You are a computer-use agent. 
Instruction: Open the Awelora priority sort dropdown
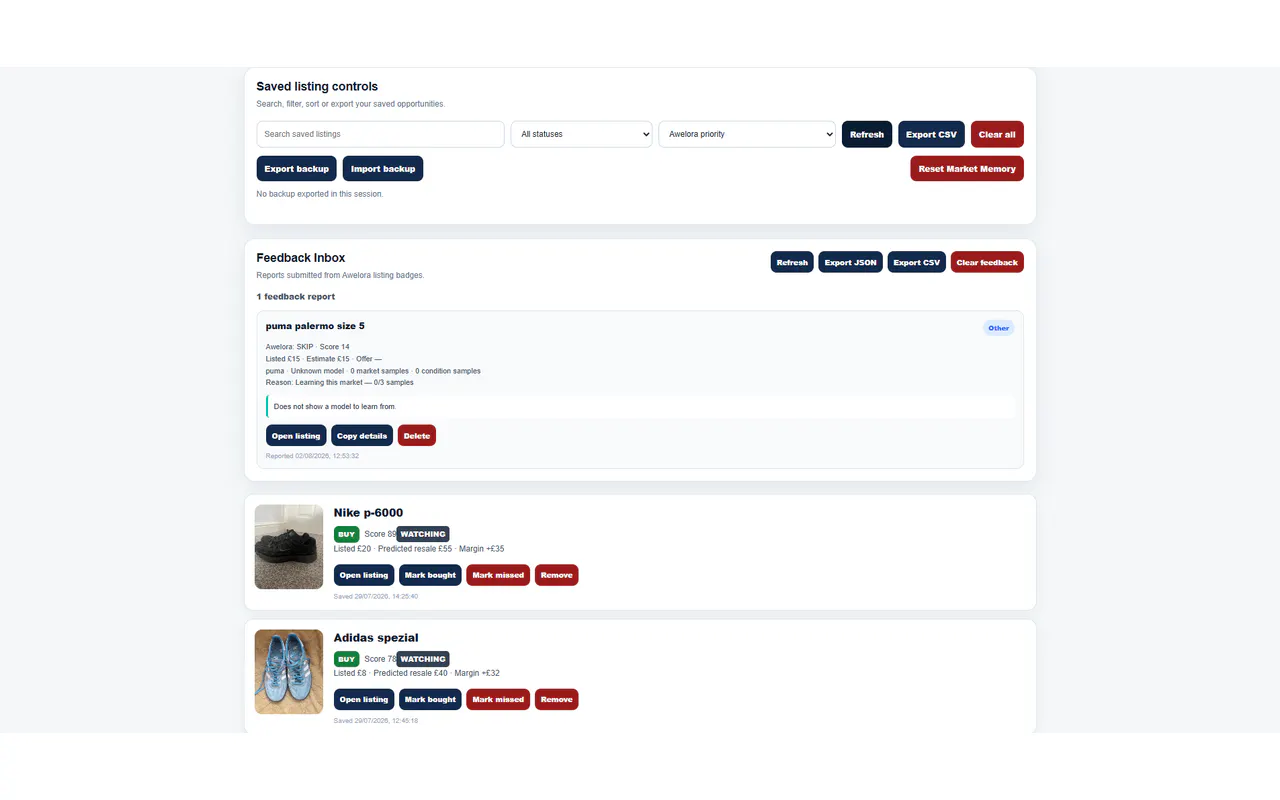coord(747,134)
